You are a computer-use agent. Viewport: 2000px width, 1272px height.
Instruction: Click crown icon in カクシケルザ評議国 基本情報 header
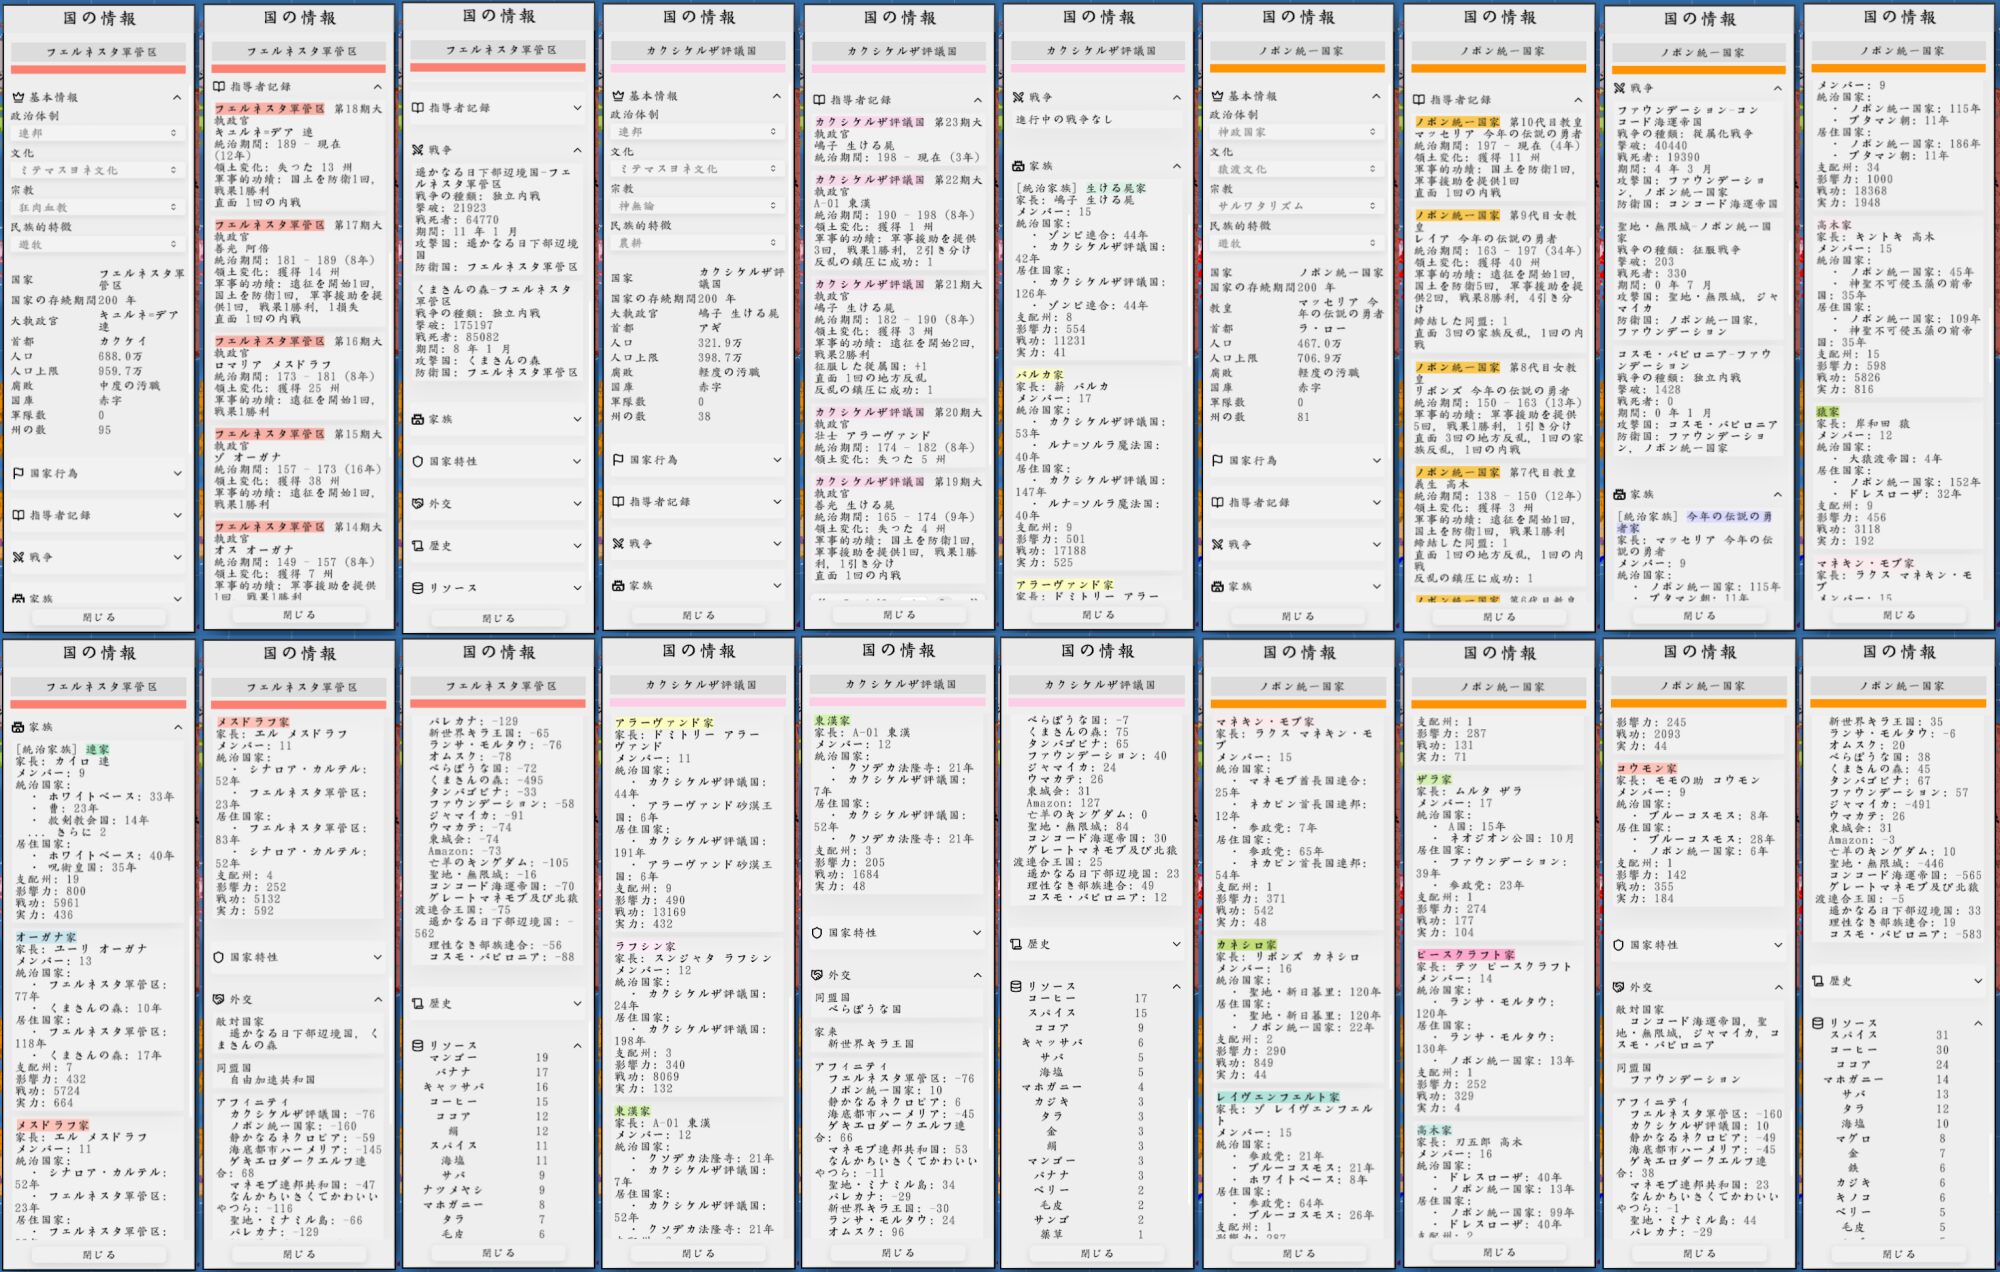pos(618,96)
